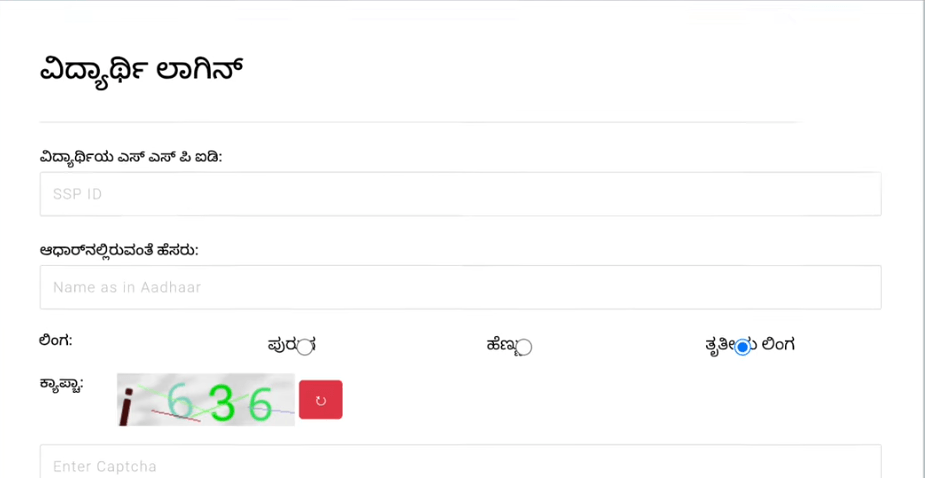
Task: Click the ಆಧಾರ್‌ನಲ್ಲಿರುವಂತೆ ಹೆಸರು label
Action: [118, 250]
